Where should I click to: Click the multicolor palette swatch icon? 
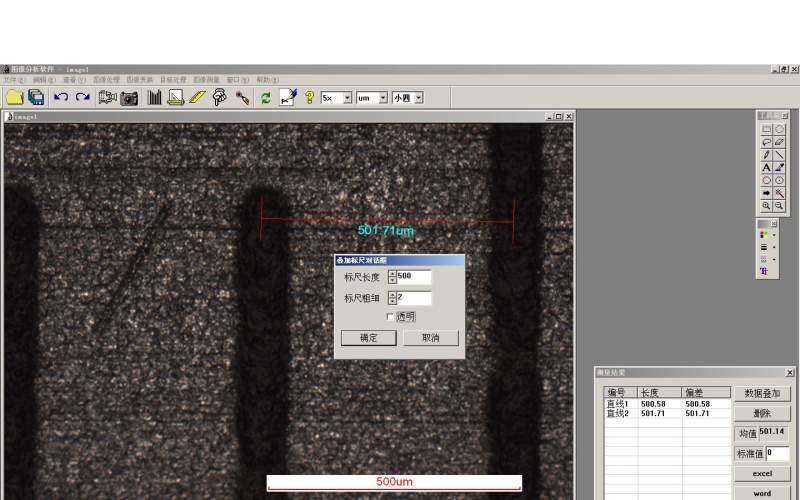coord(764,235)
